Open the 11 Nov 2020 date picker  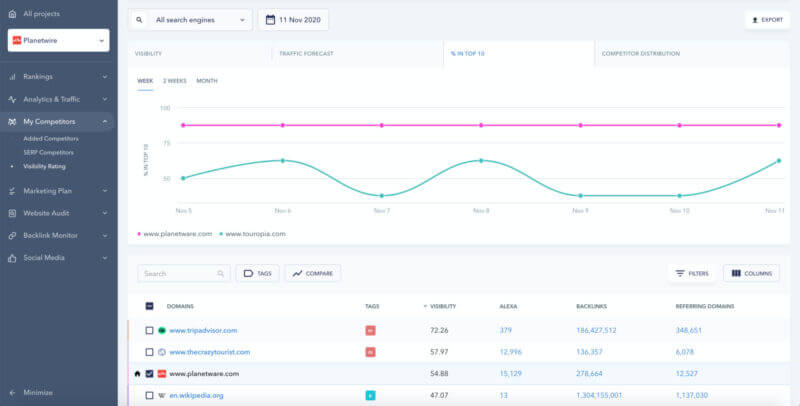[293, 20]
